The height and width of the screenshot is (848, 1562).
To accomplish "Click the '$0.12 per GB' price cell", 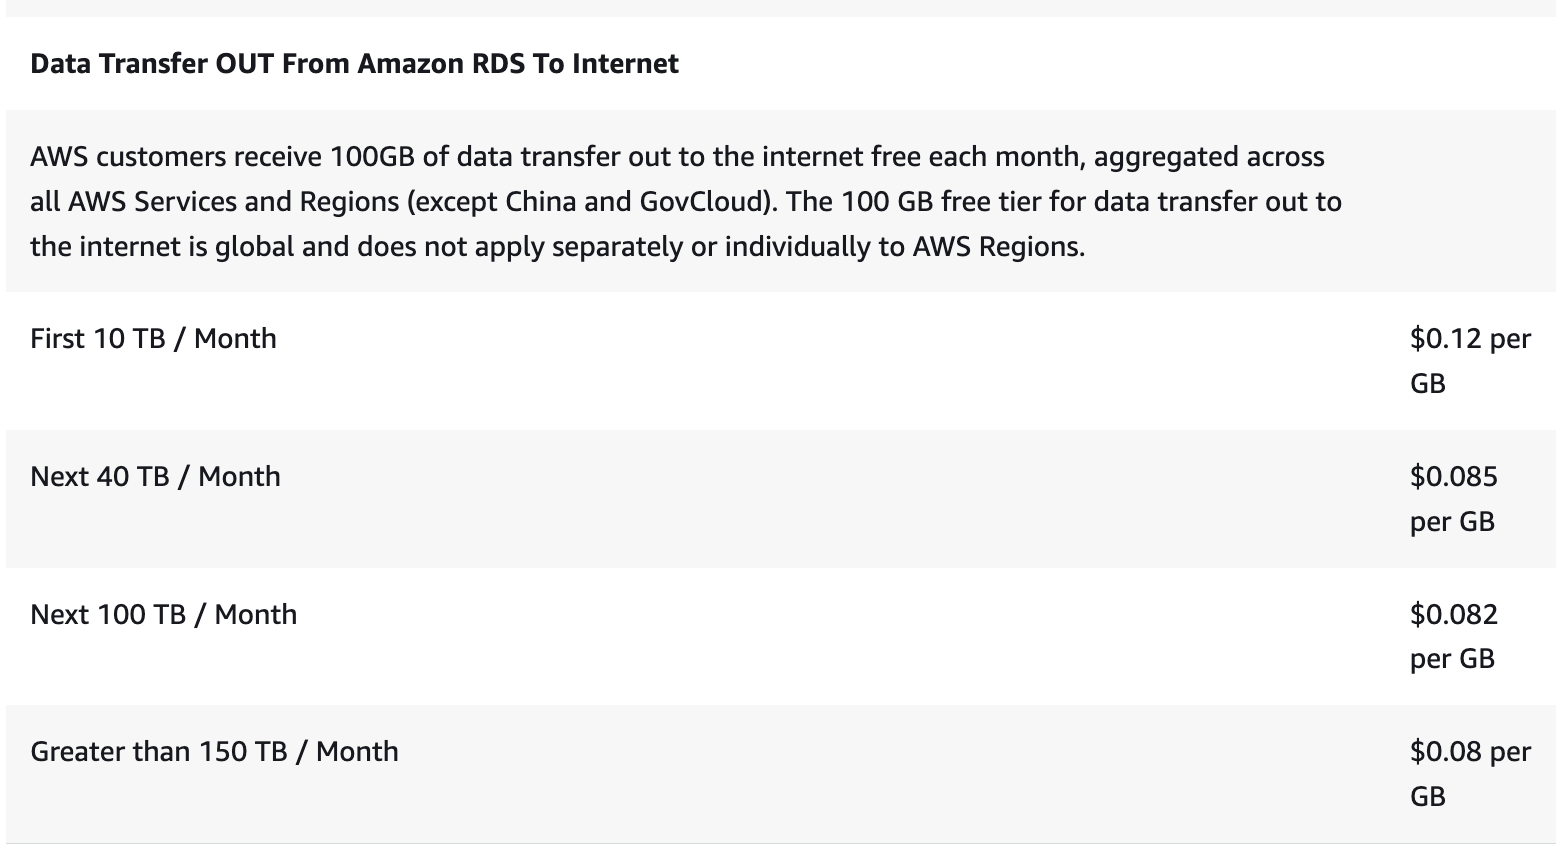I will coord(1469,360).
